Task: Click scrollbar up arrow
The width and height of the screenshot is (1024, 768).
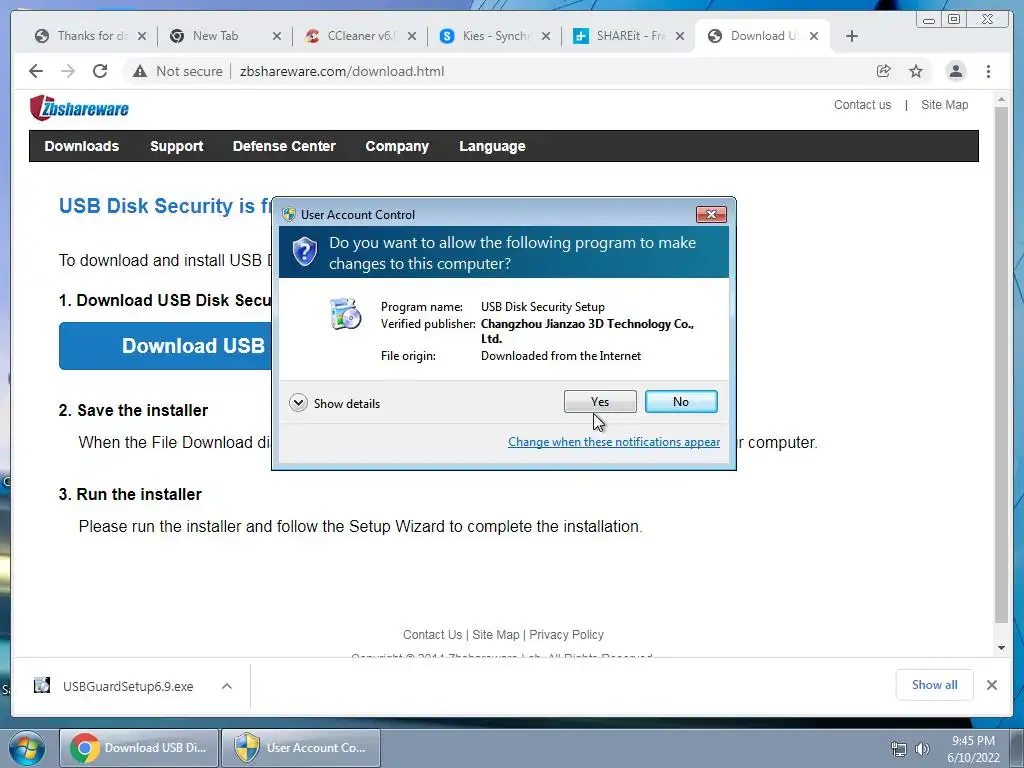Action: tap(1001, 101)
